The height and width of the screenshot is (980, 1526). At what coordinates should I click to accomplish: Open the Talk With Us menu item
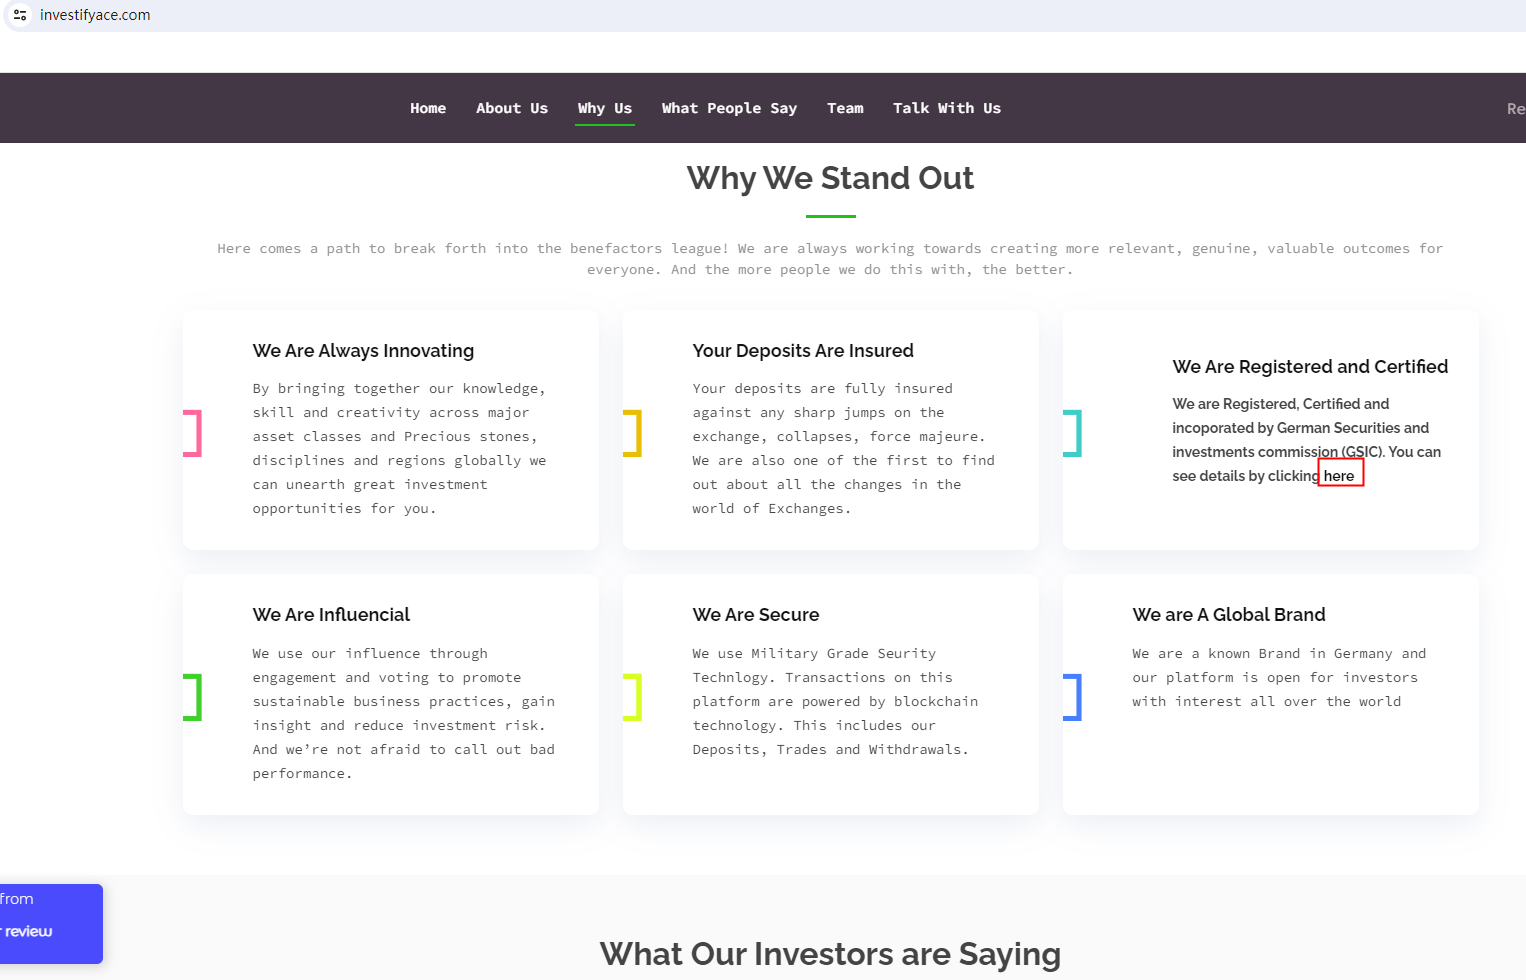coord(947,108)
